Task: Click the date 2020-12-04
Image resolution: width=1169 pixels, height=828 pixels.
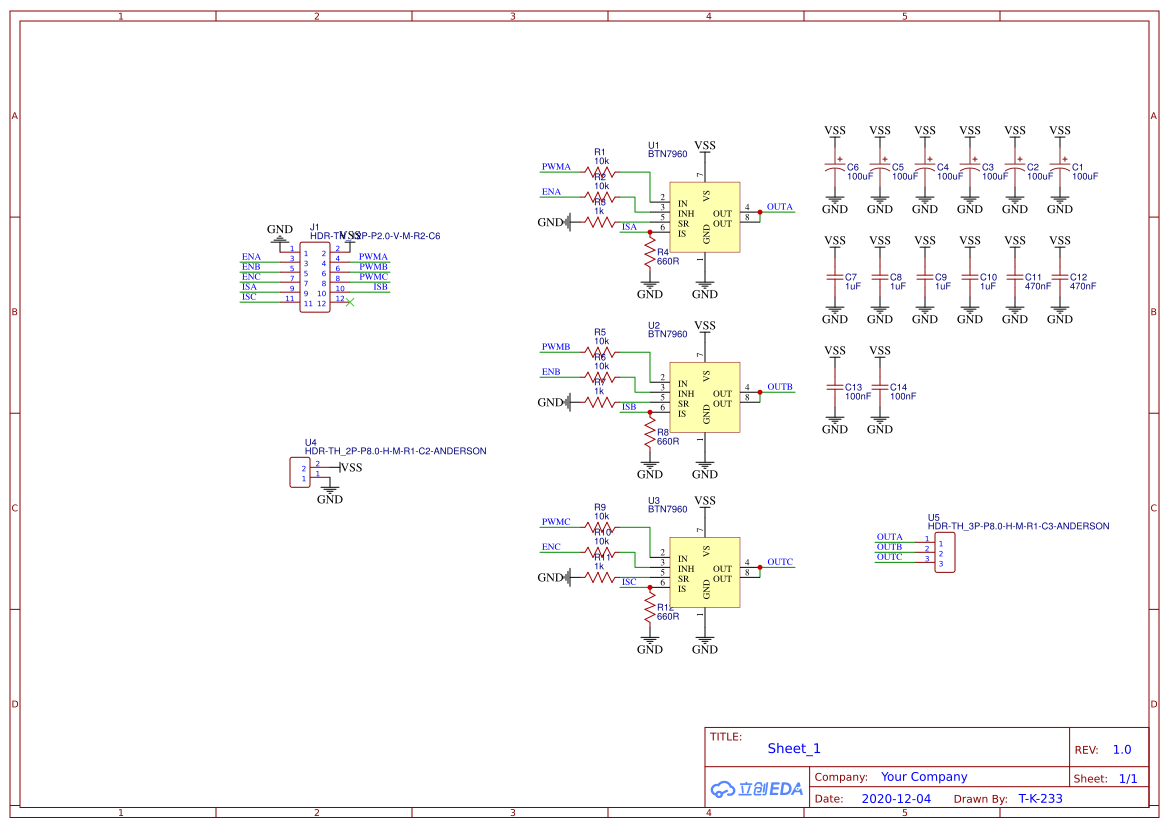Action: pyautogui.click(x=896, y=799)
